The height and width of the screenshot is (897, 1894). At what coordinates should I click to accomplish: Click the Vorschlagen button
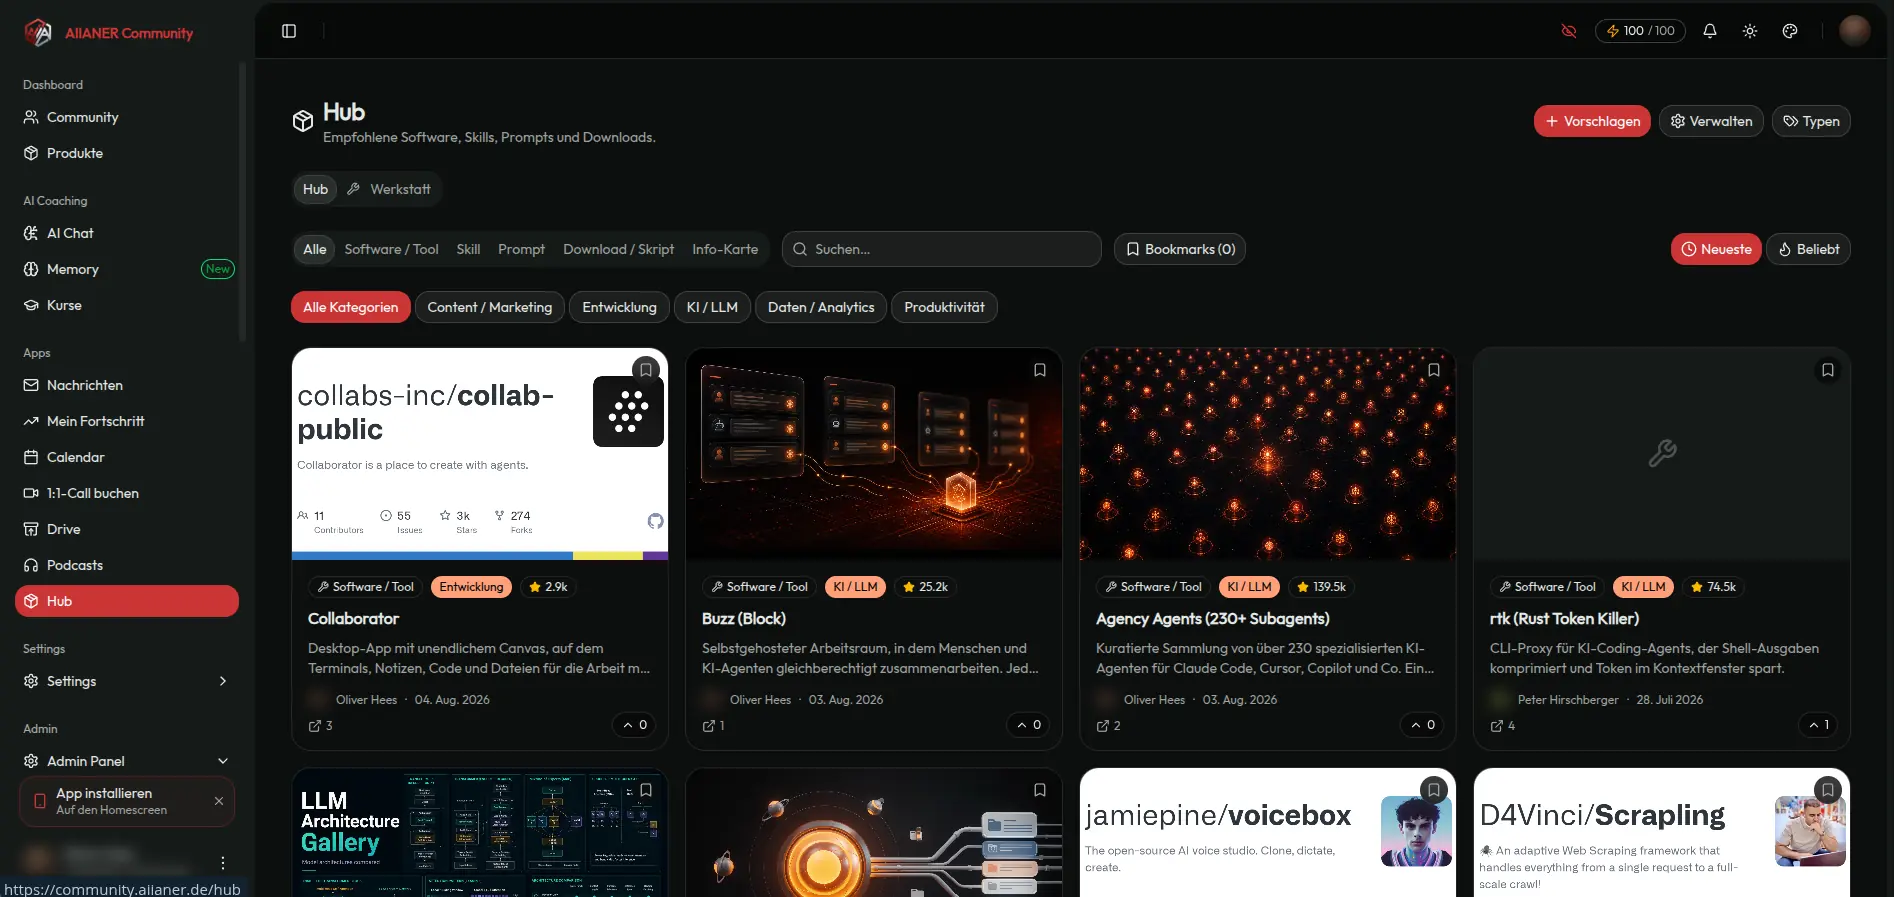tap(1592, 121)
